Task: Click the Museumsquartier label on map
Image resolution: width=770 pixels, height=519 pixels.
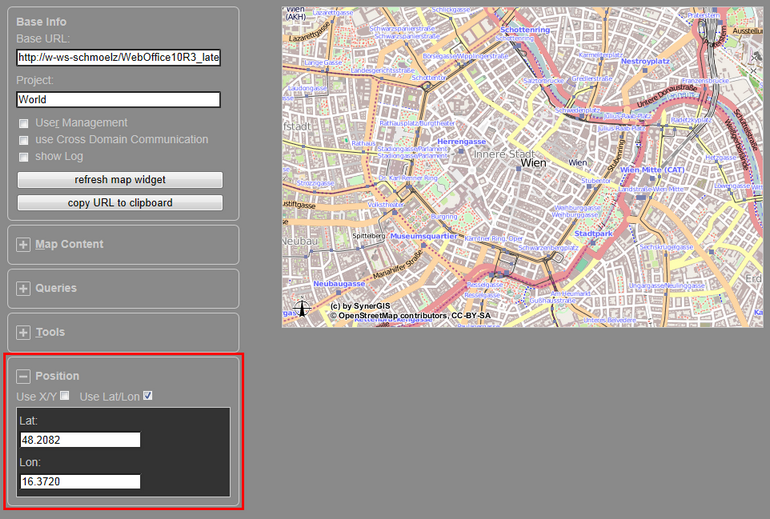Action: (x=424, y=236)
